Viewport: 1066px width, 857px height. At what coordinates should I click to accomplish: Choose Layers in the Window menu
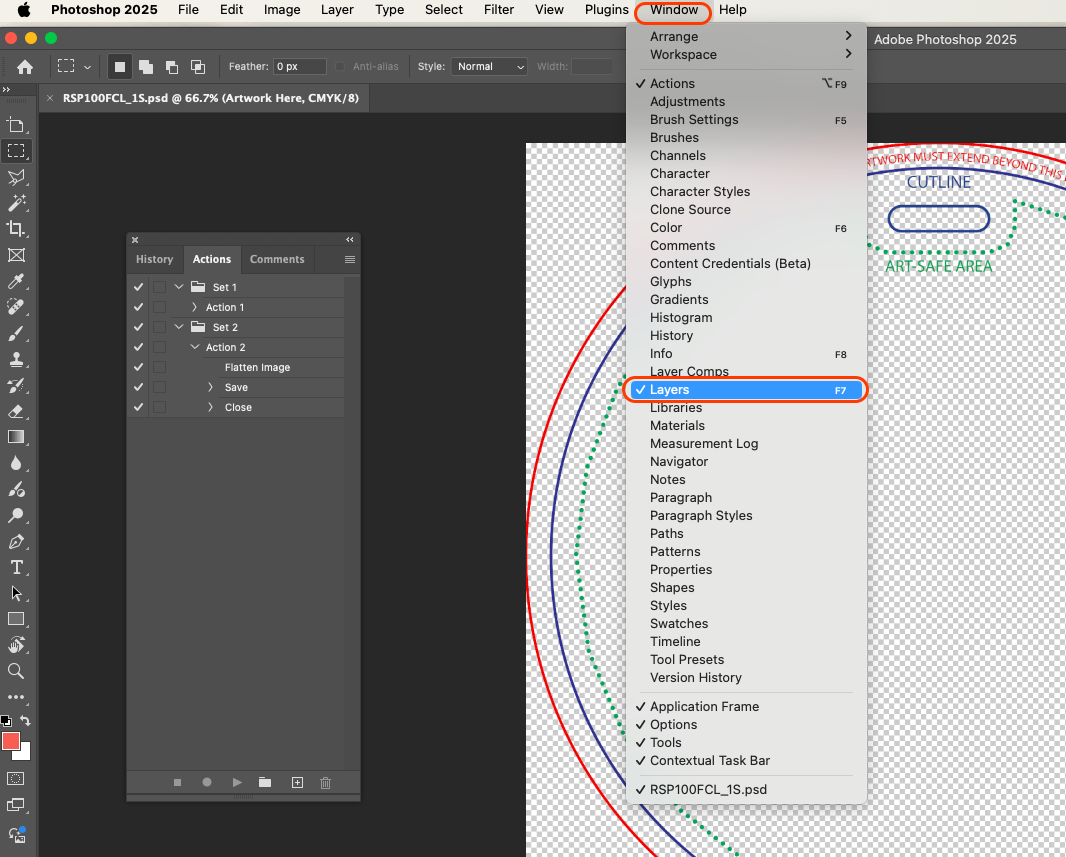[x=746, y=389]
